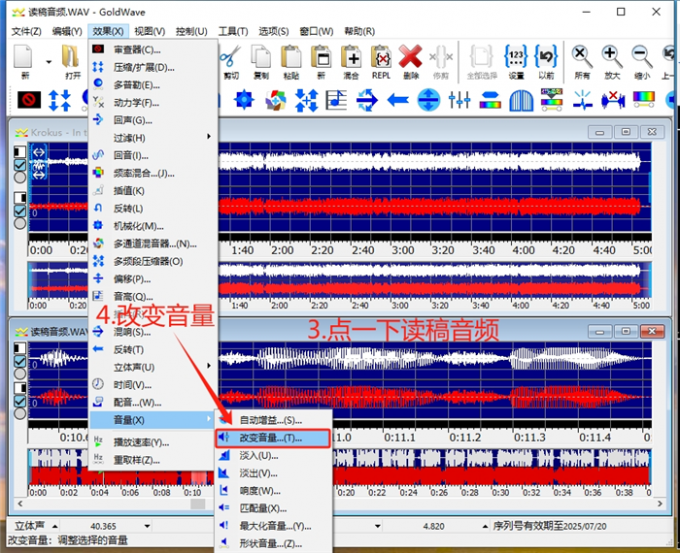Image resolution: width=680 pixels, height=553 pixels.
Task: Choose 压缩/扩展(D) effect menu entry
Action: pos(154,67)
